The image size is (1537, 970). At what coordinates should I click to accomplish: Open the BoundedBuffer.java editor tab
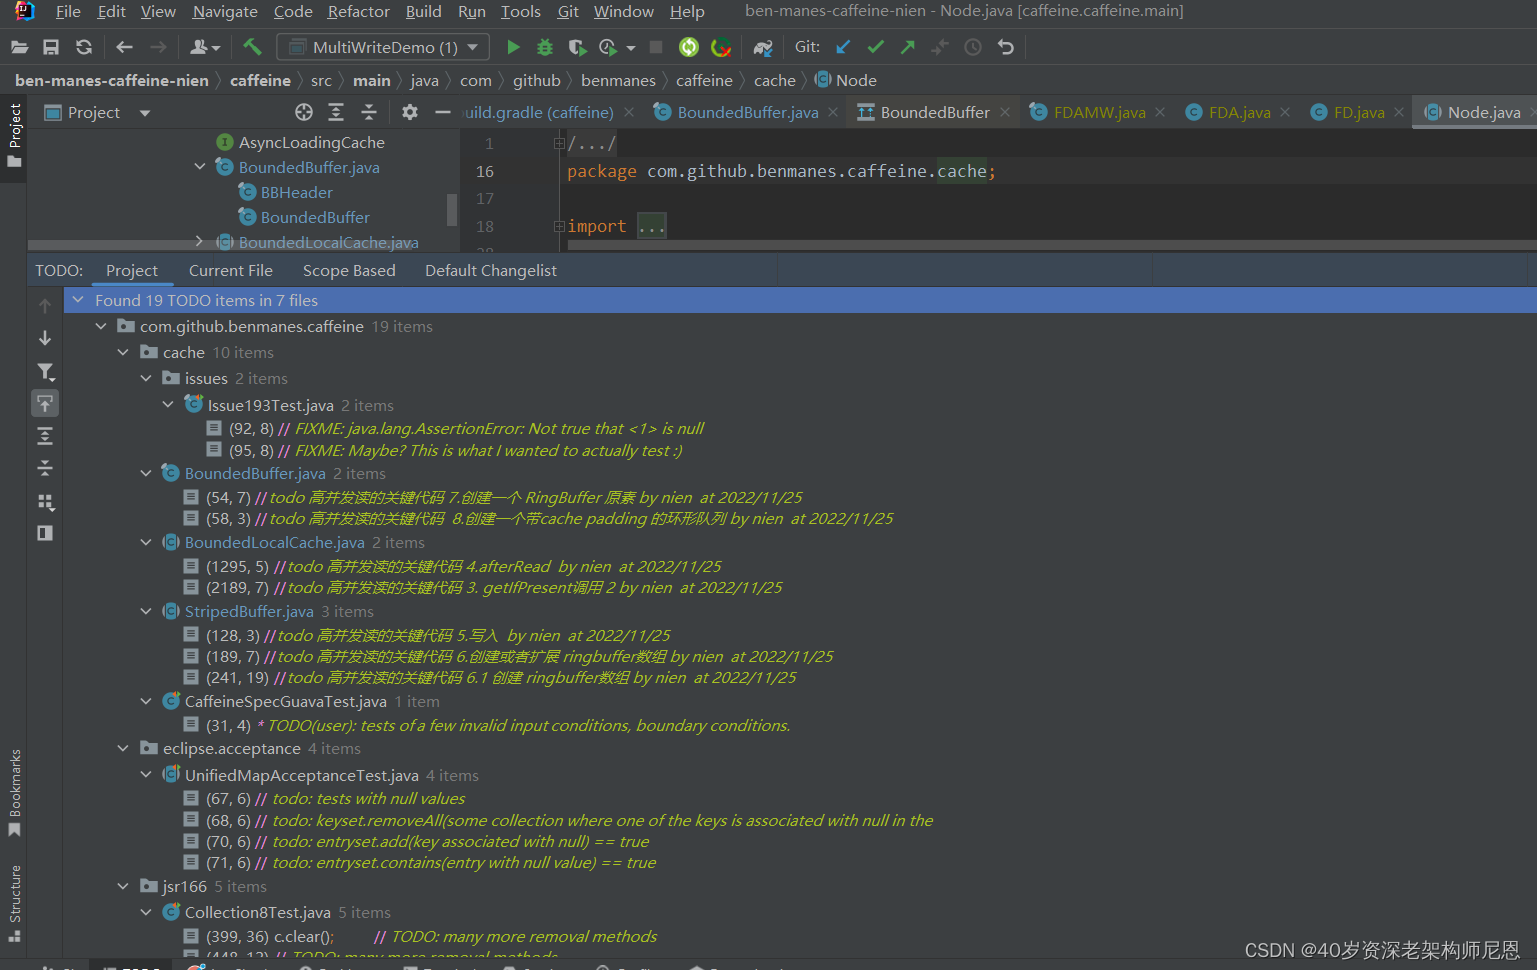click(x=747, y=112)
